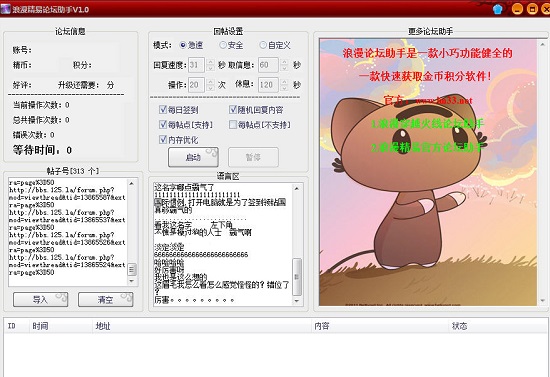The width and height of the screenshot is (550, 377).
Task: Click the red headline 浪漫论坛助手是一款小巧功能健全的
Action: 428,53
